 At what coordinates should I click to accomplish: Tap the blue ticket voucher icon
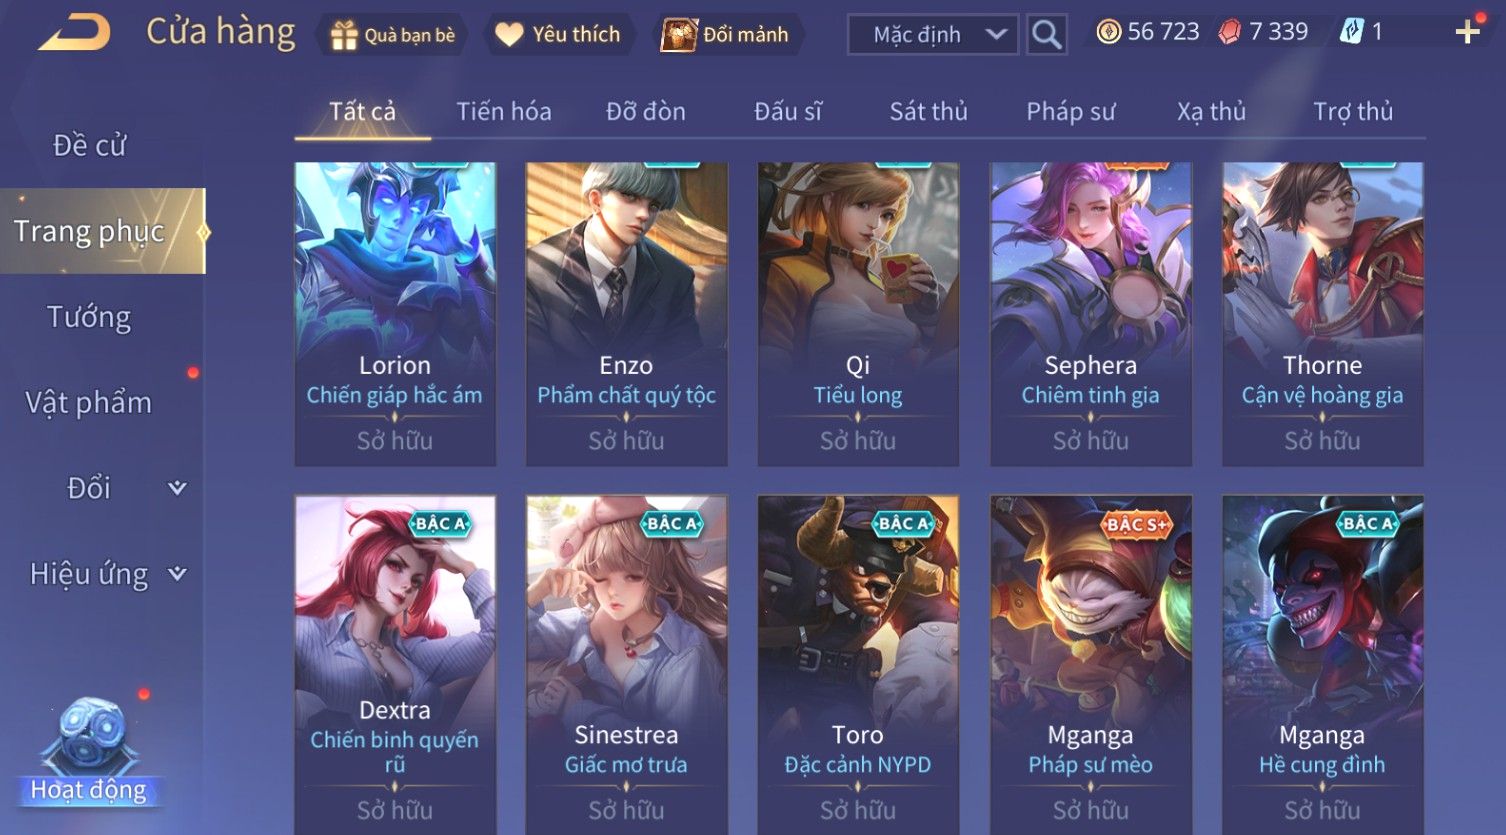click(x=1352, y=32)
